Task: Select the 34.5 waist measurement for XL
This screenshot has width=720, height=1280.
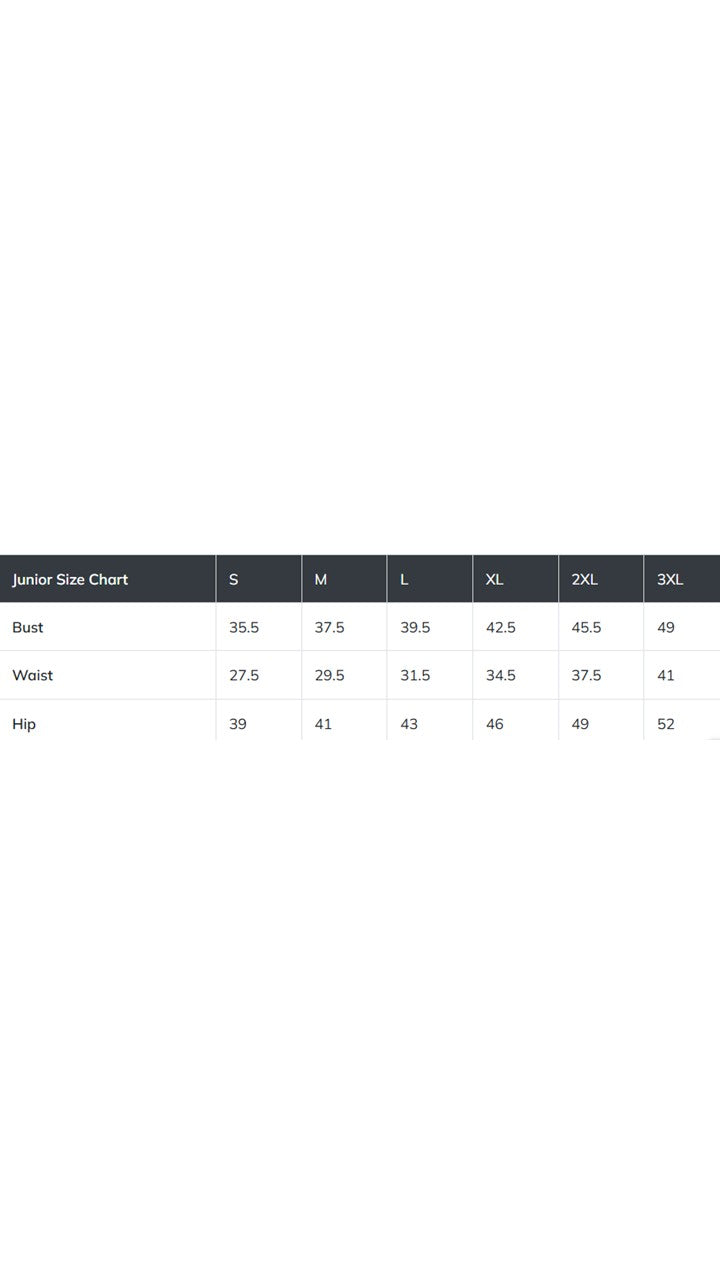Action: 501,676
